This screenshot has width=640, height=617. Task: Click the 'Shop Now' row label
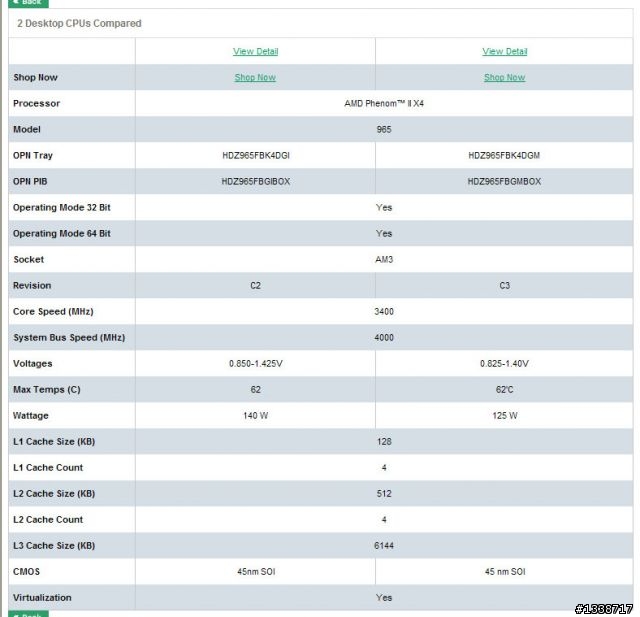click(x=36, y=78)
